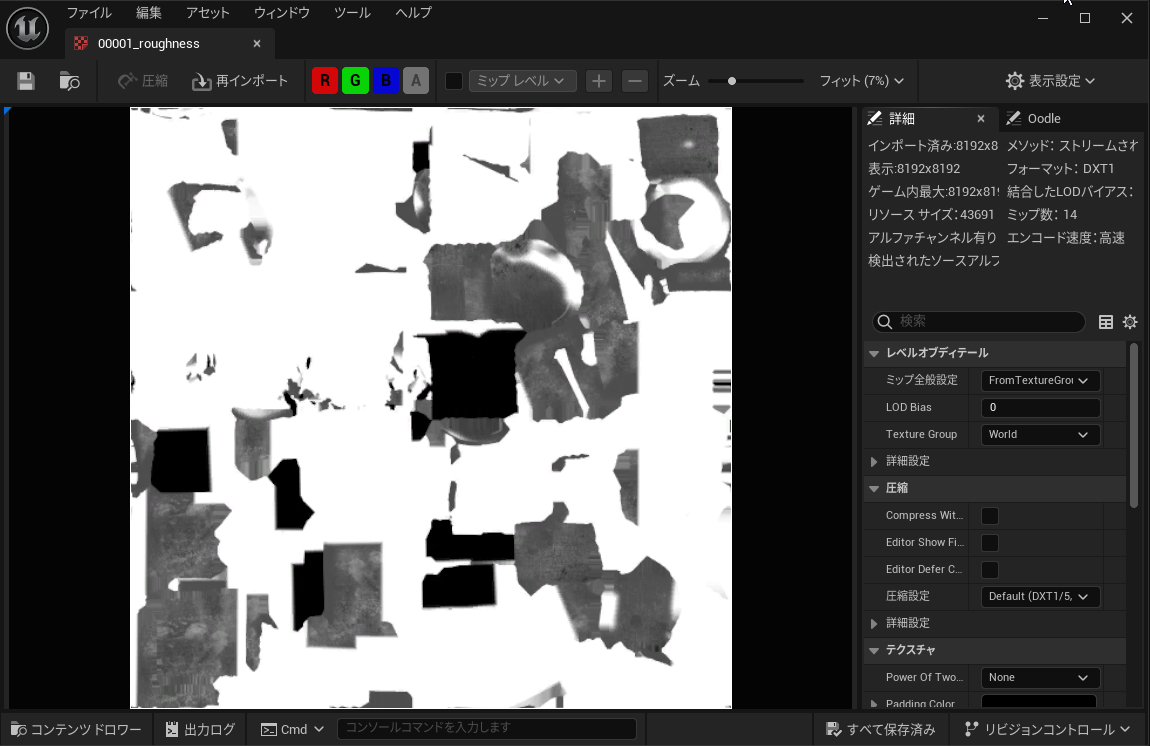Open the ウィンドウ menu
The width and height of the screenshot is (1150, 746).
[x=281, y=13]
